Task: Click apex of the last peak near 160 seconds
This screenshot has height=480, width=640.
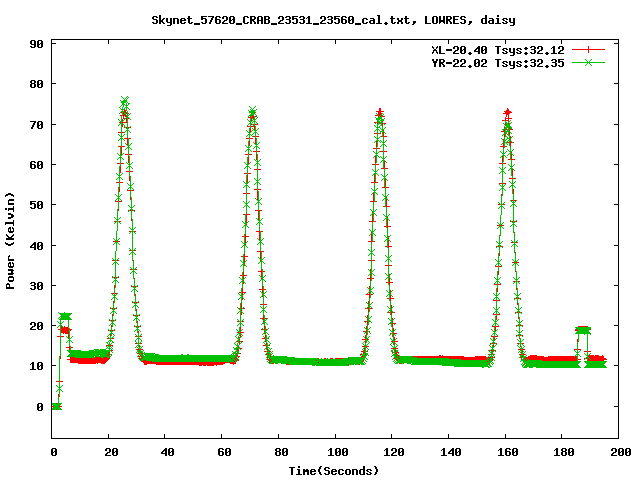Action: pos(507,113)
